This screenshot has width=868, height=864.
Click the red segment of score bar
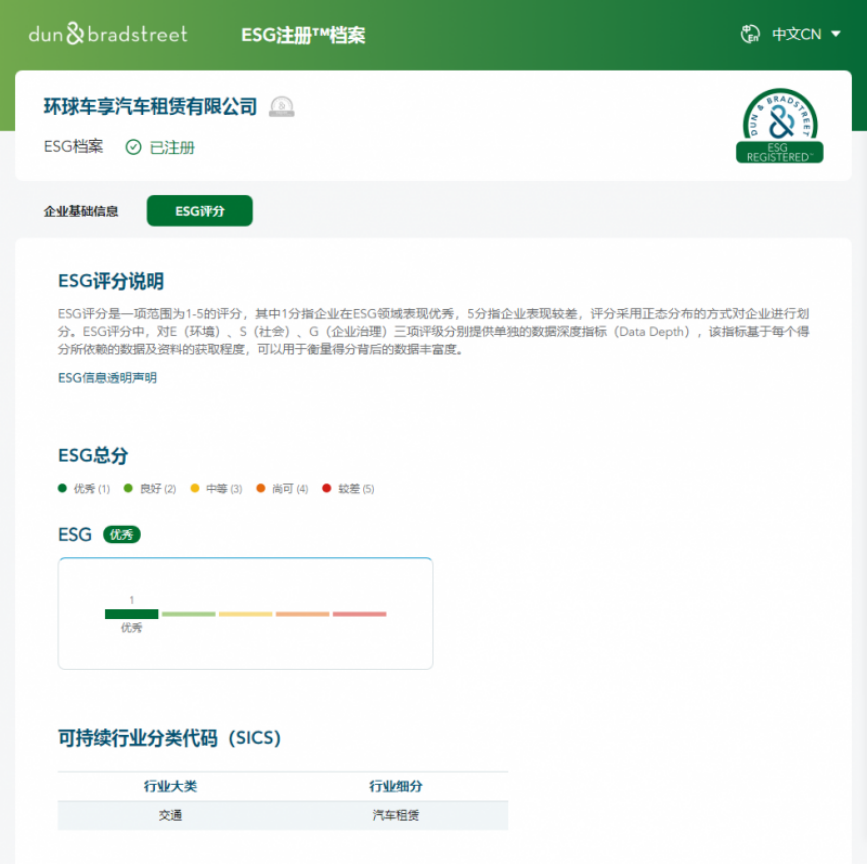[x=359, y=614]
